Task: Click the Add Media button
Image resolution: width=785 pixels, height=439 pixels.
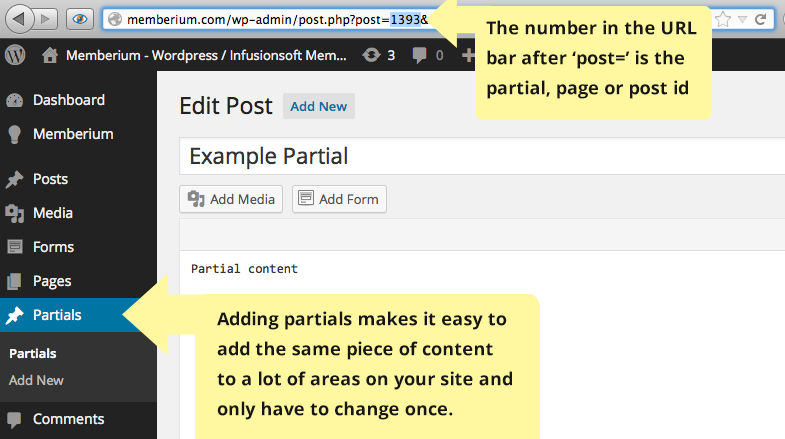Action: tap(231, 199)
